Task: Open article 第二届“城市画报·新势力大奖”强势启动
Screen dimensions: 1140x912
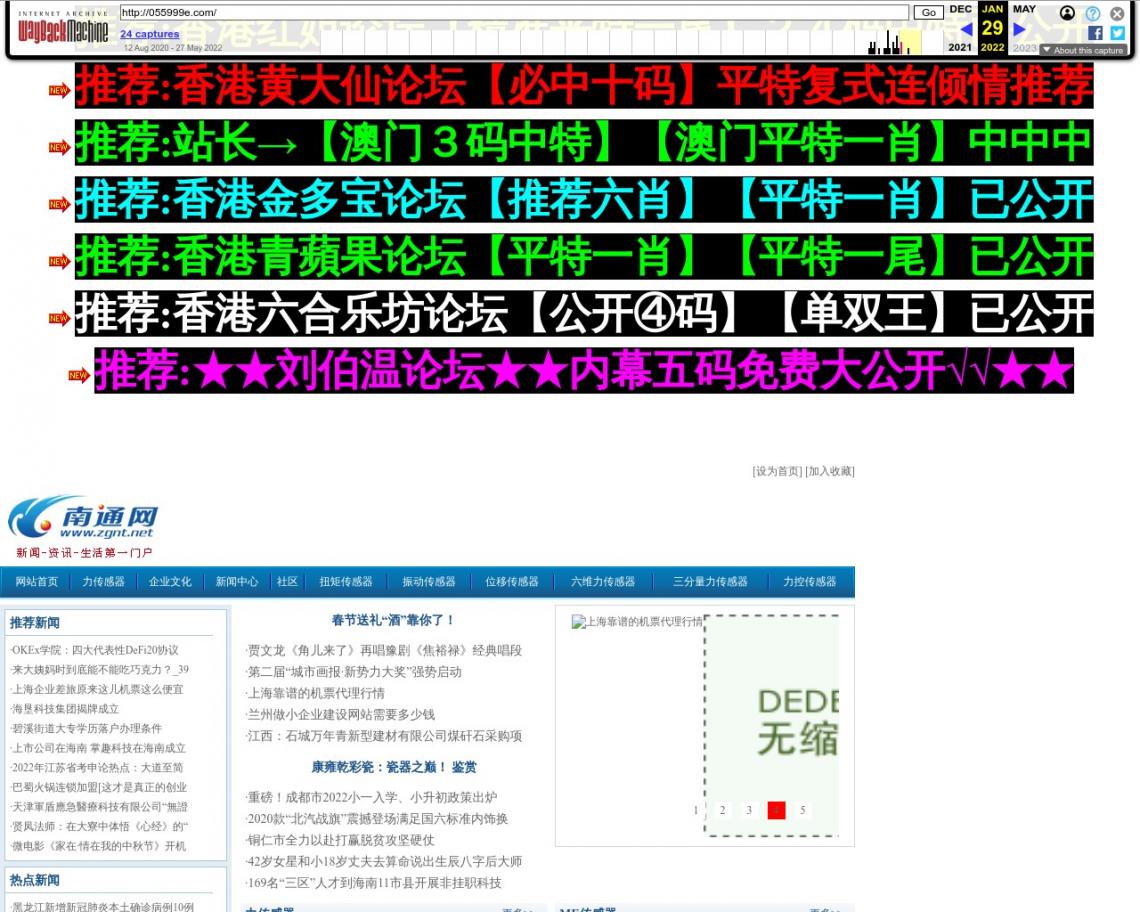Action: point(354,672)
